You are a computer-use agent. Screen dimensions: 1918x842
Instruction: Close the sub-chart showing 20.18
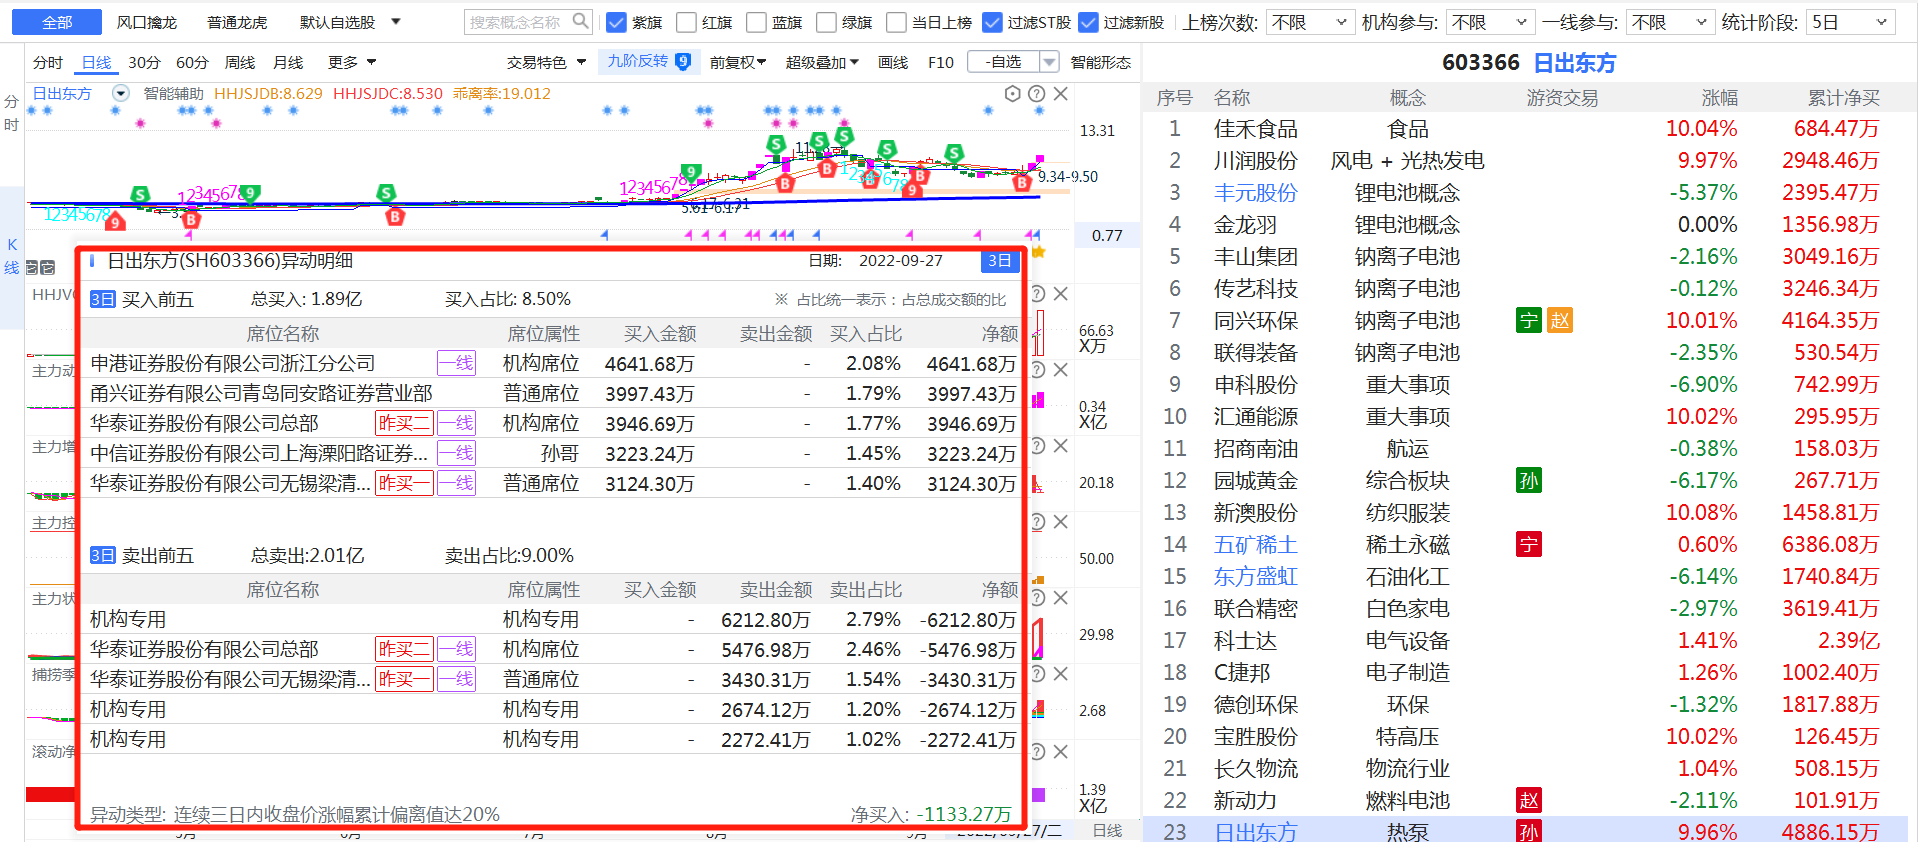(1061, 445)
